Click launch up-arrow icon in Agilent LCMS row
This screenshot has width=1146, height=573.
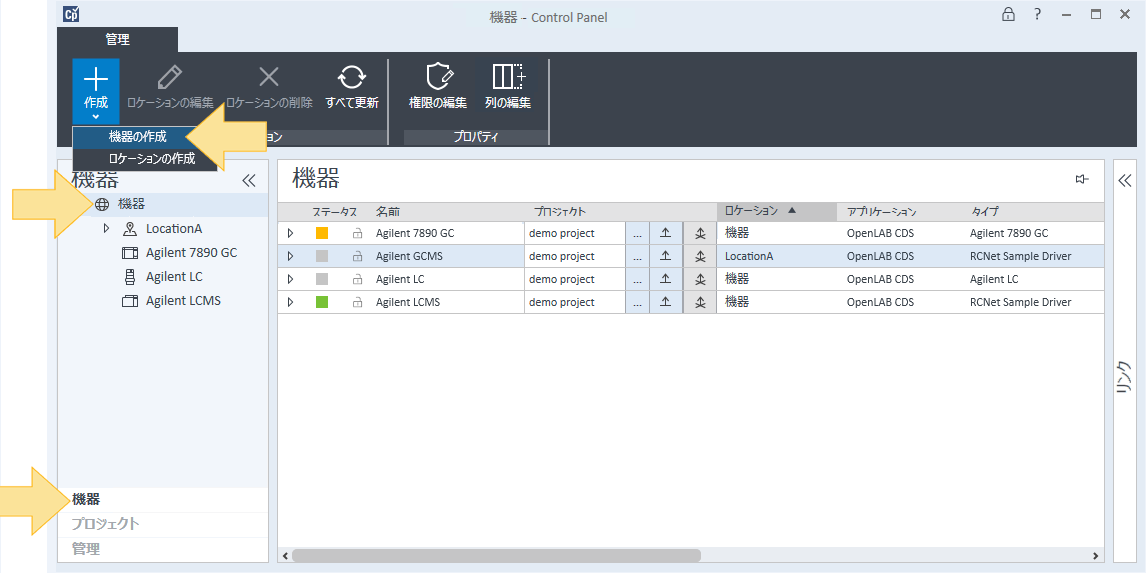click(666, 303)
